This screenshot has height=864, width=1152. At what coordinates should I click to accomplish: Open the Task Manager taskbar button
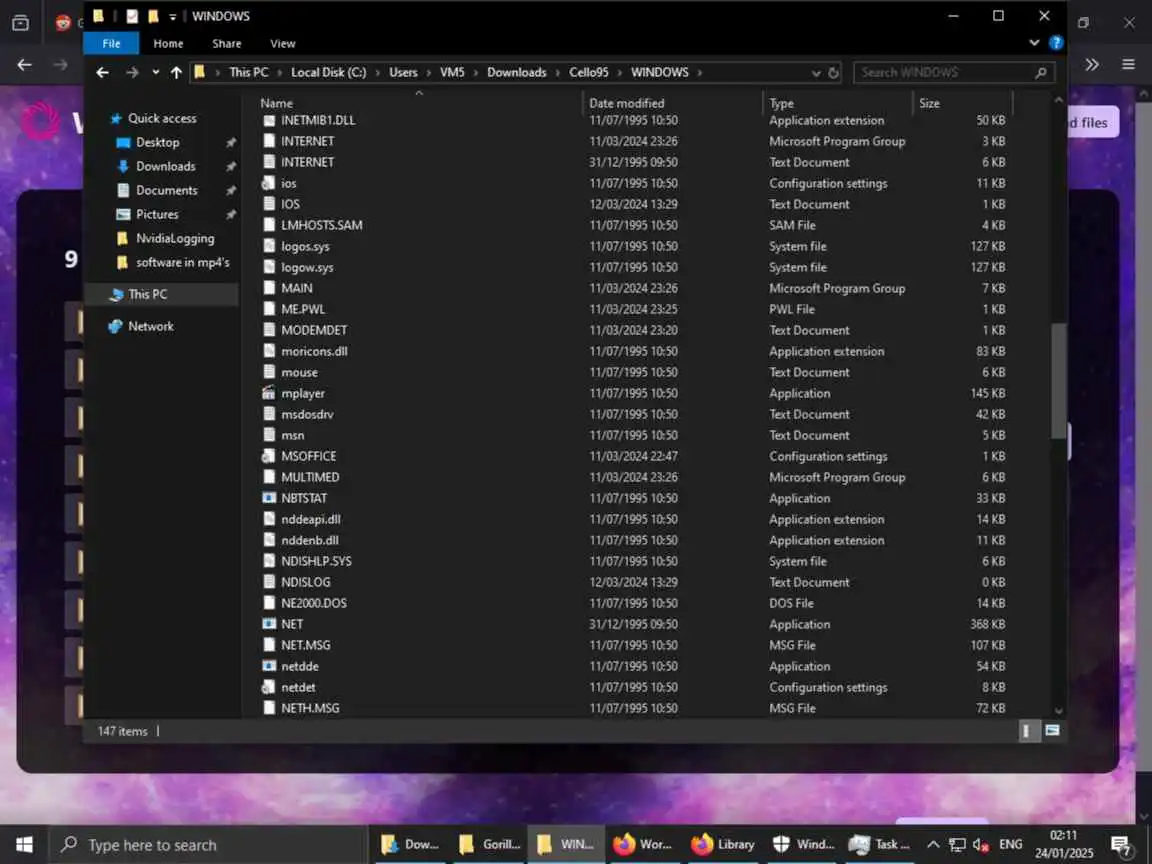click(879, 845)
